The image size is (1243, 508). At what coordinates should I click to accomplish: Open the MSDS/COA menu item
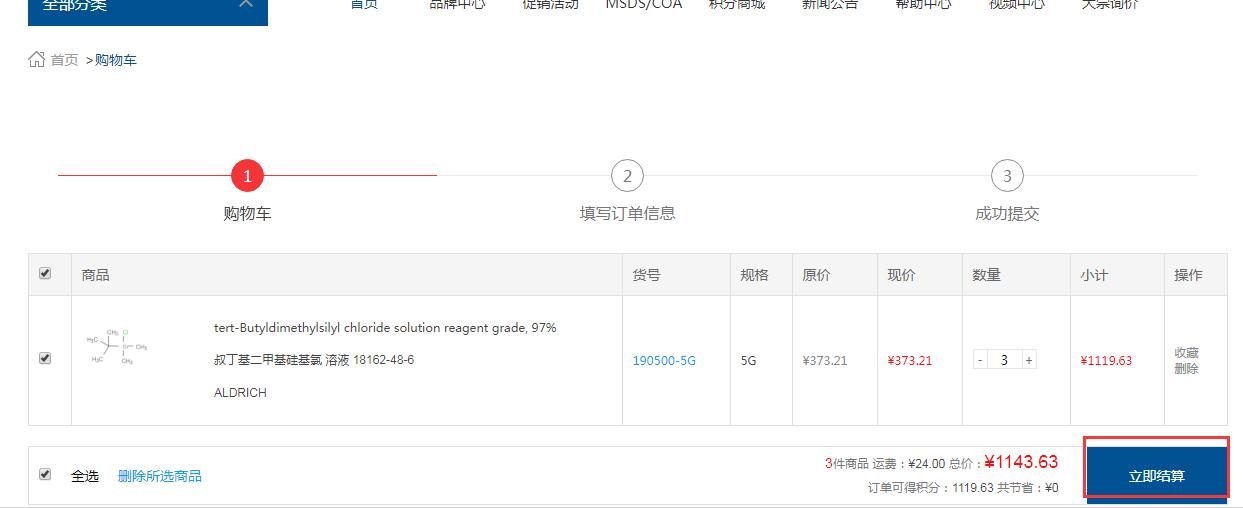point(643,5)
